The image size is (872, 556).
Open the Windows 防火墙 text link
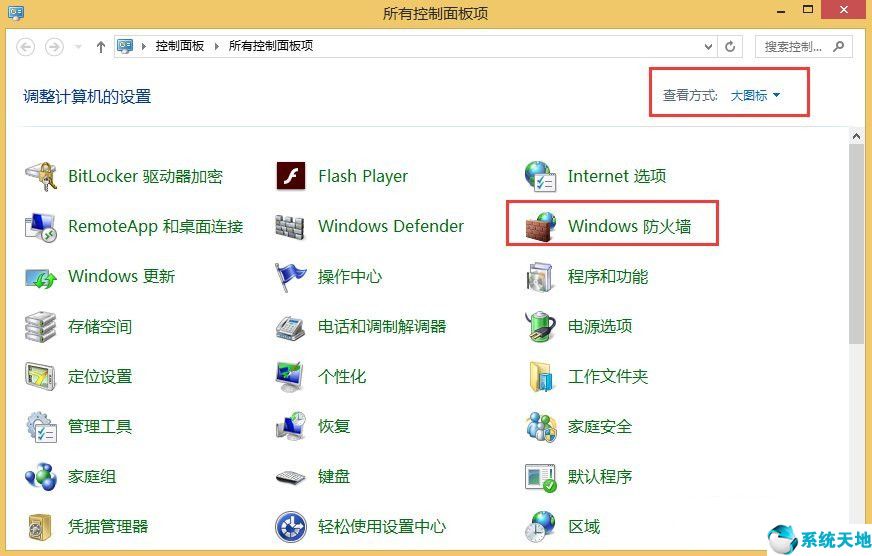(630, 226)
